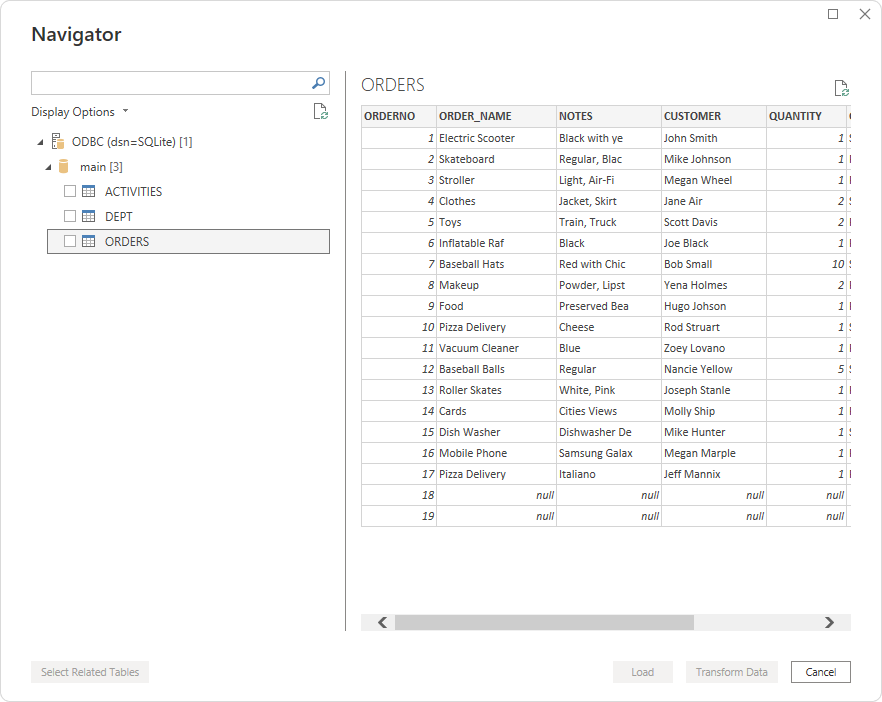Viewport: 882px width, 702px height.
Task: Open the Display Options dropdown
Action: click(x=79, y=112)
